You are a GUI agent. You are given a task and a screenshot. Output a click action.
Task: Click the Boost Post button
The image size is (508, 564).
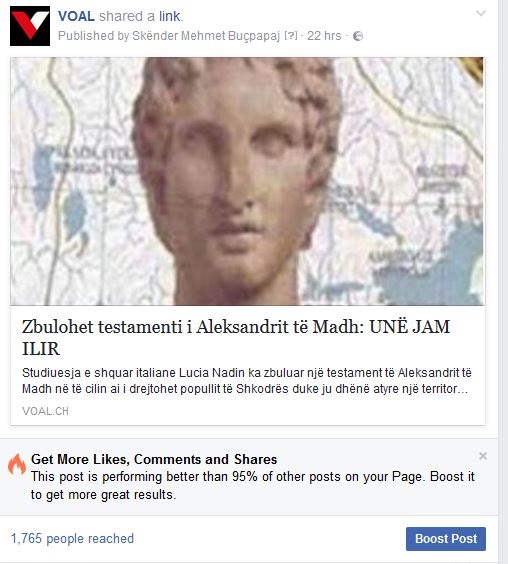click(446, 539)
